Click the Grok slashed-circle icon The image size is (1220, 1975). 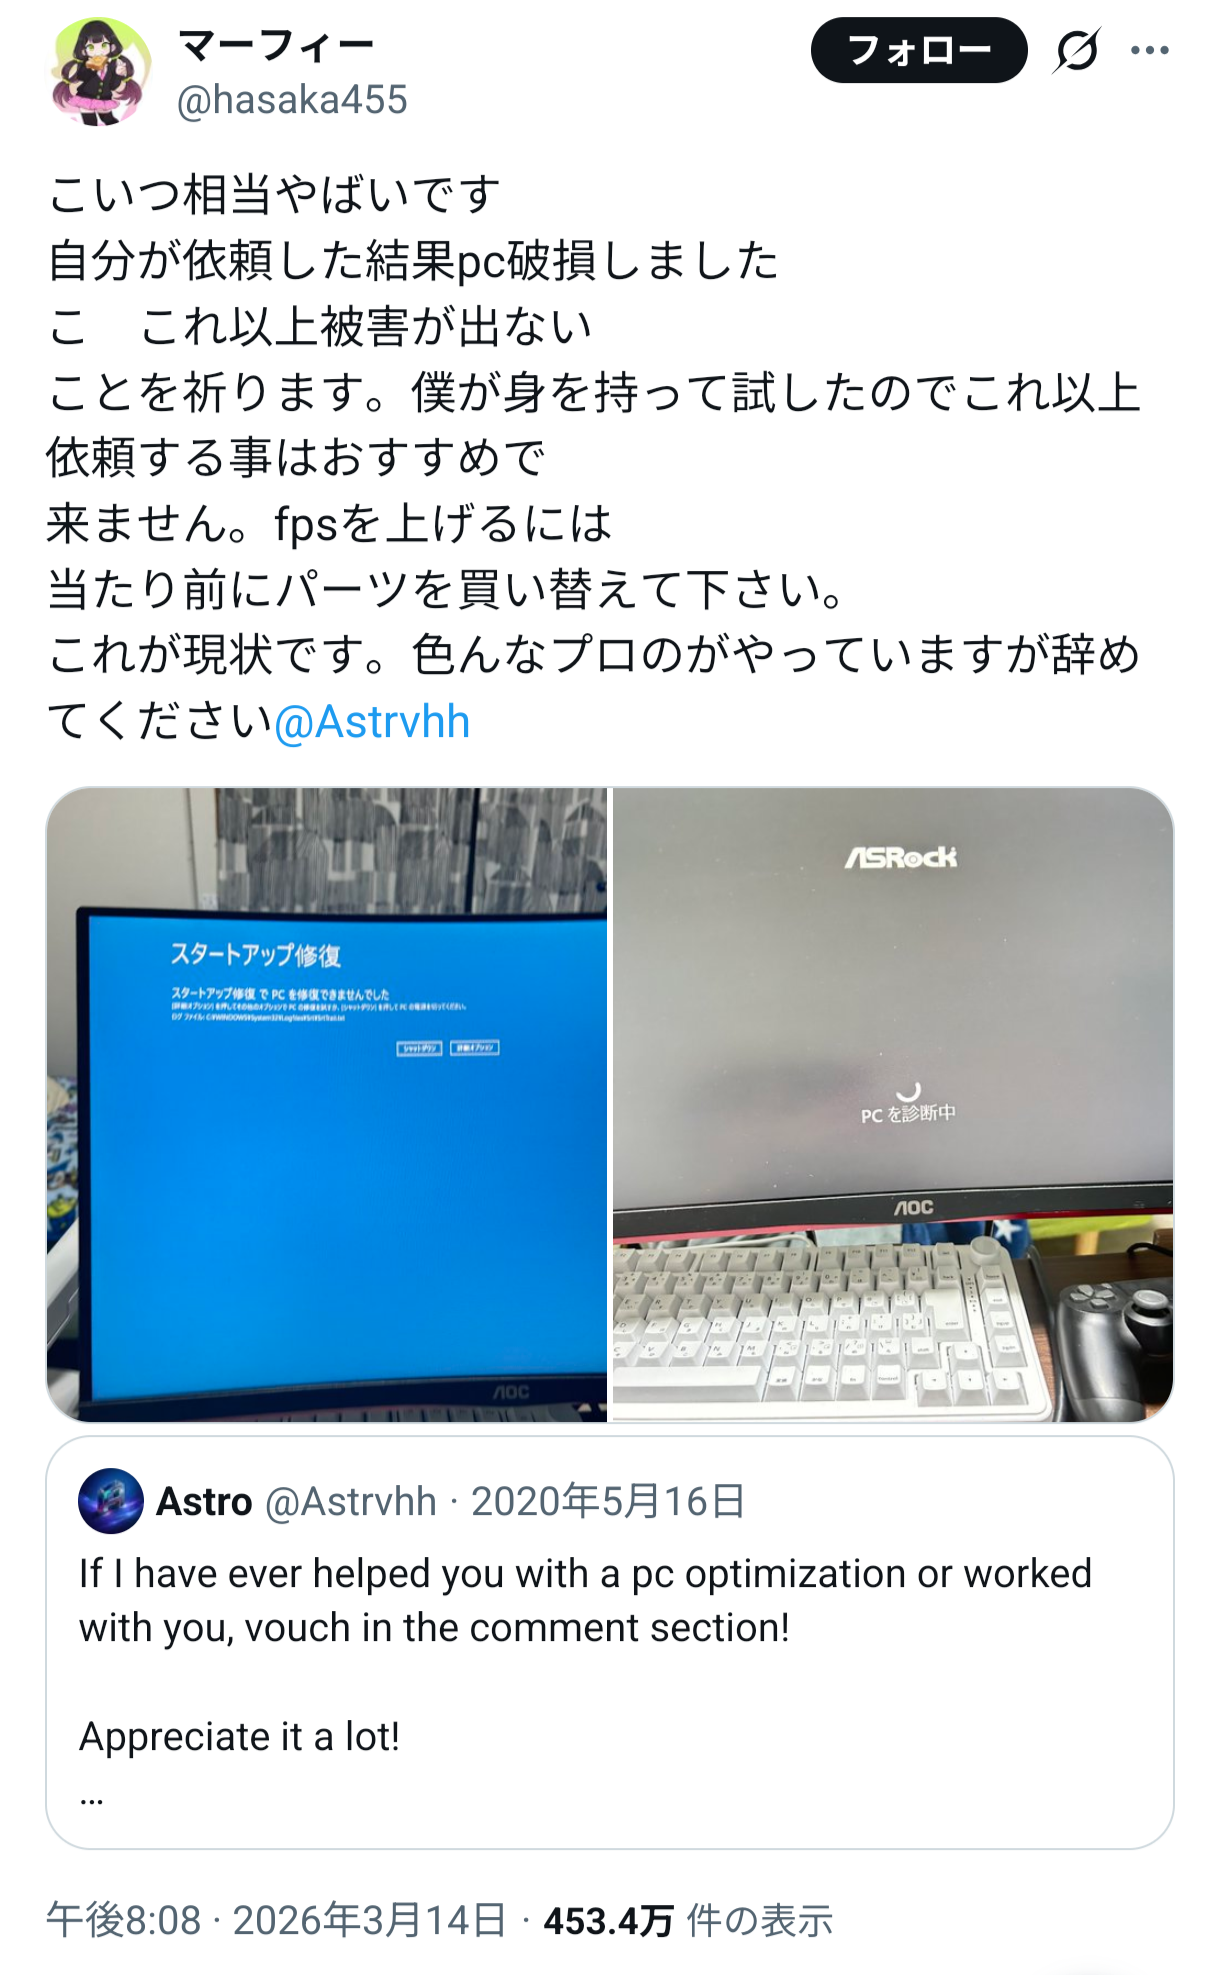pos(1076,50)
